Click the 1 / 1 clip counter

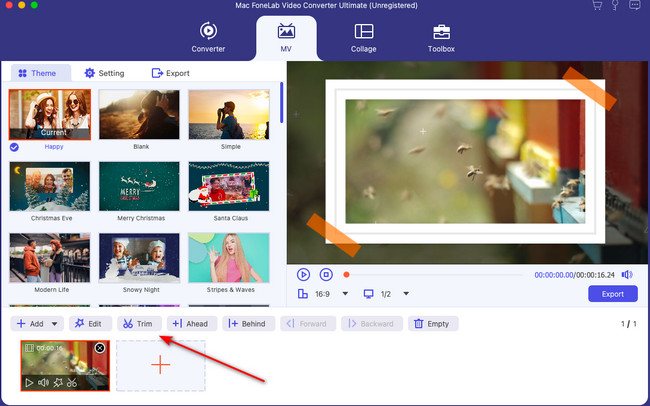click(x=628, y=324)
